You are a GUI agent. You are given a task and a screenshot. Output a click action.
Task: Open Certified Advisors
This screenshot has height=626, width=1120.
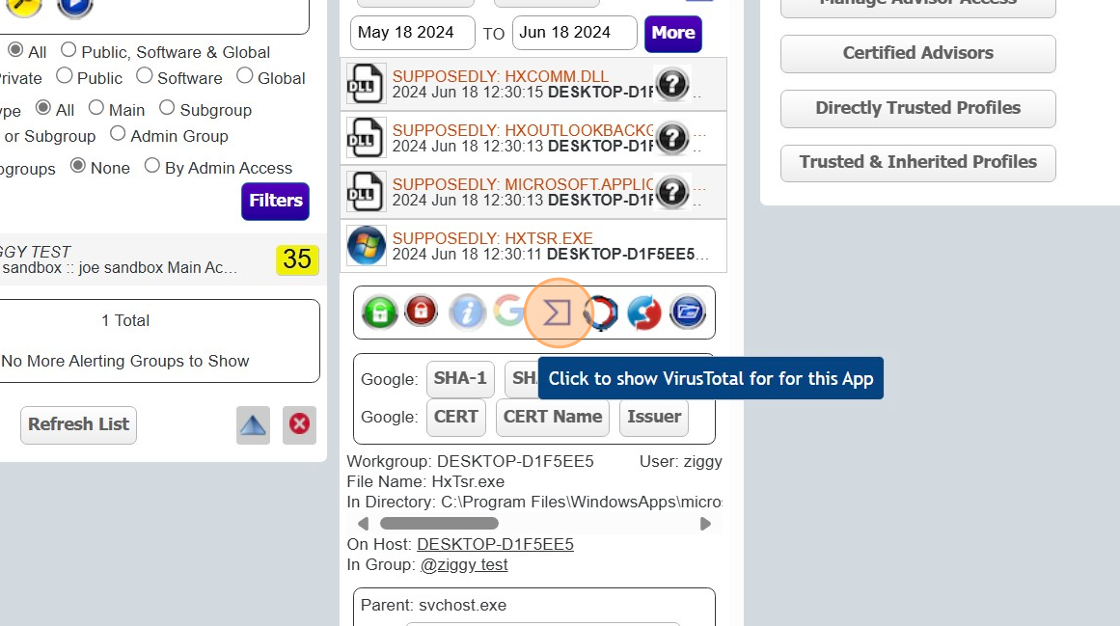tap(917, 54)
